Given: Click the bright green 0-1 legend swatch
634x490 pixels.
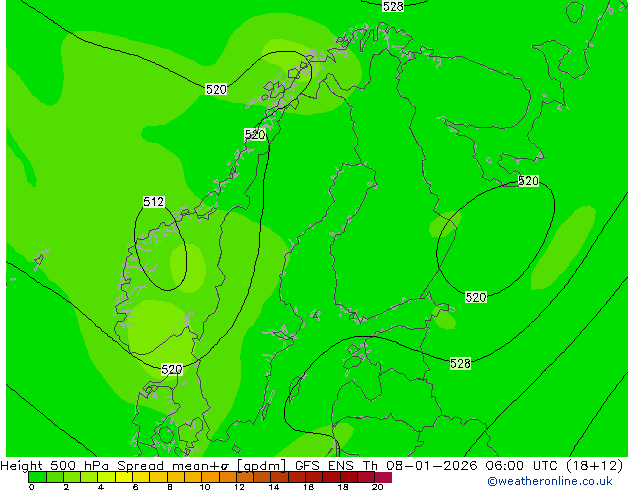Looking at the screenshot, I should pos(37,477).
